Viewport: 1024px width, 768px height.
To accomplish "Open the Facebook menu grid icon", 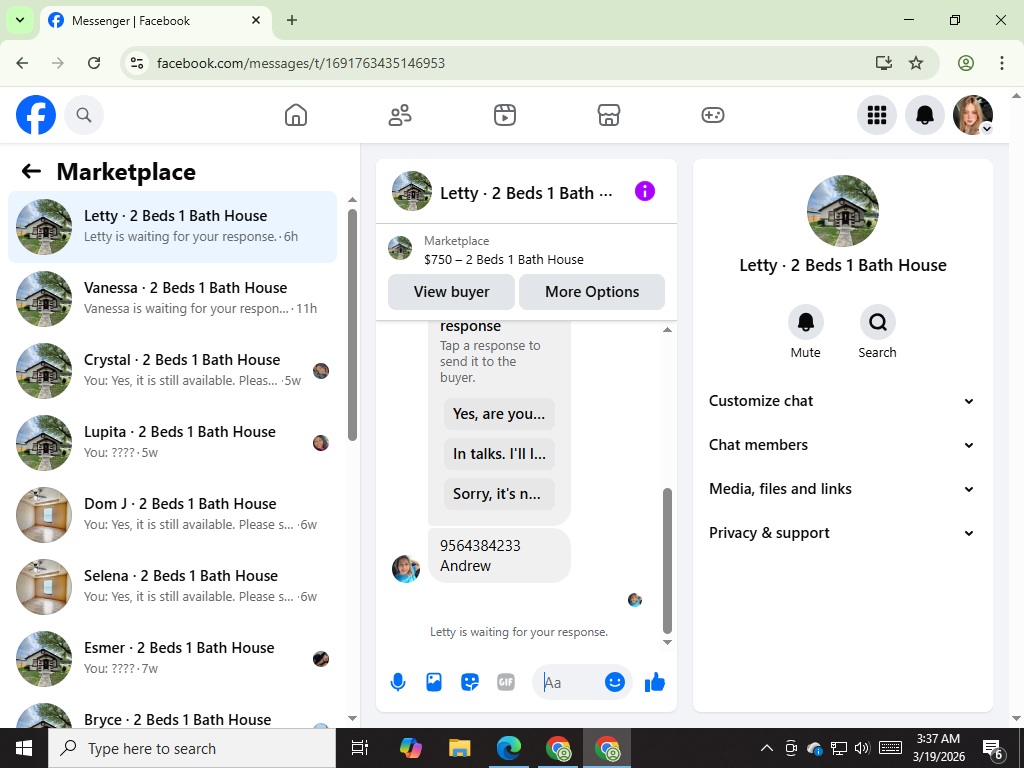I will pos(876,116).
